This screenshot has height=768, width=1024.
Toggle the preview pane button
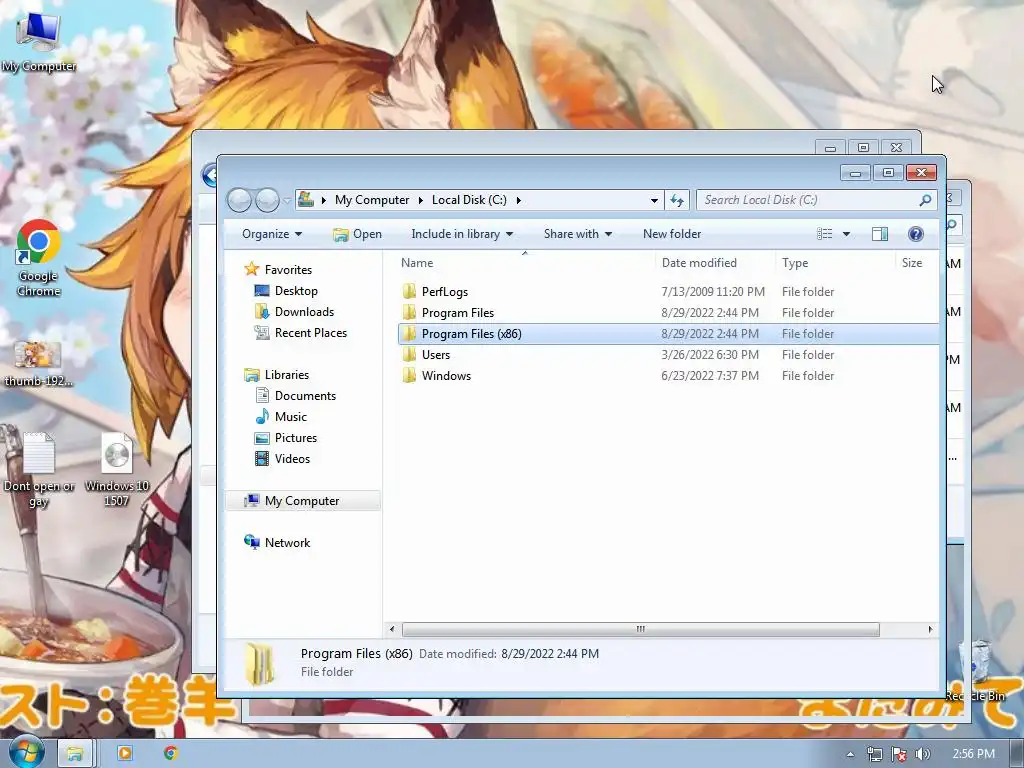pos(880,234)
